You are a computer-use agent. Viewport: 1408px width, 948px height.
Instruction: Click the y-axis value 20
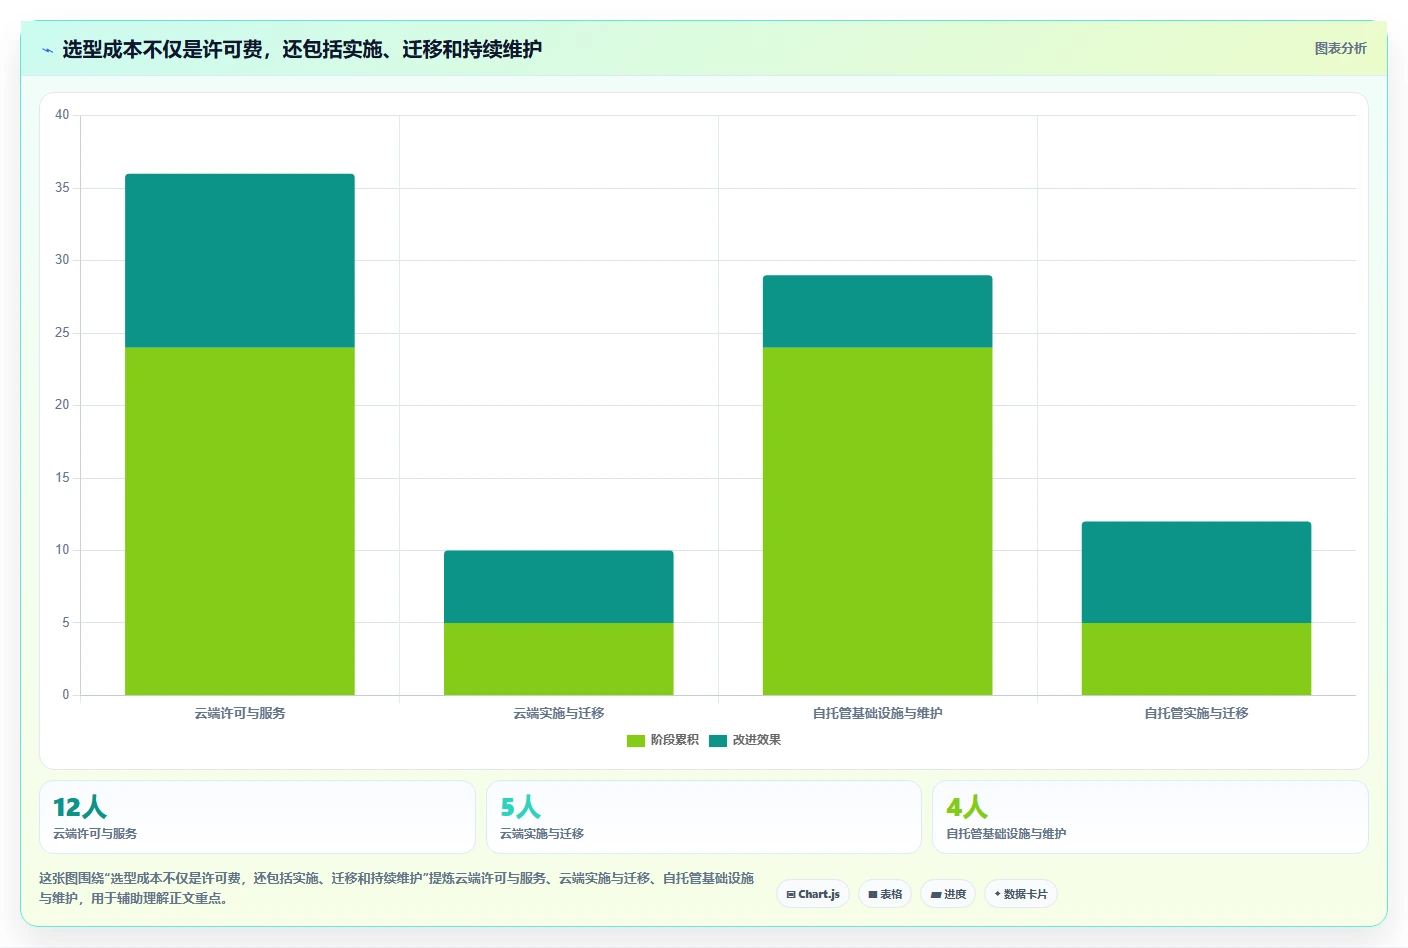(x=62, y=405)
